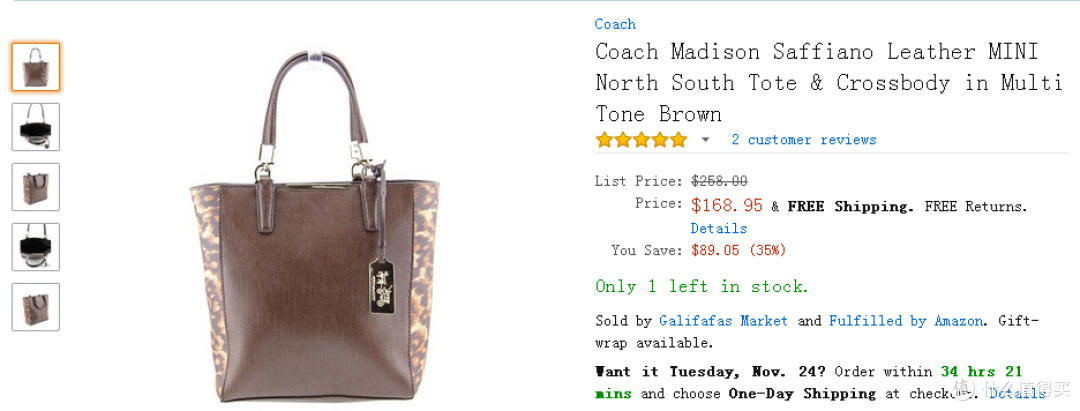
Task: Open the Coach brand link
Action: tap(615, 24)
